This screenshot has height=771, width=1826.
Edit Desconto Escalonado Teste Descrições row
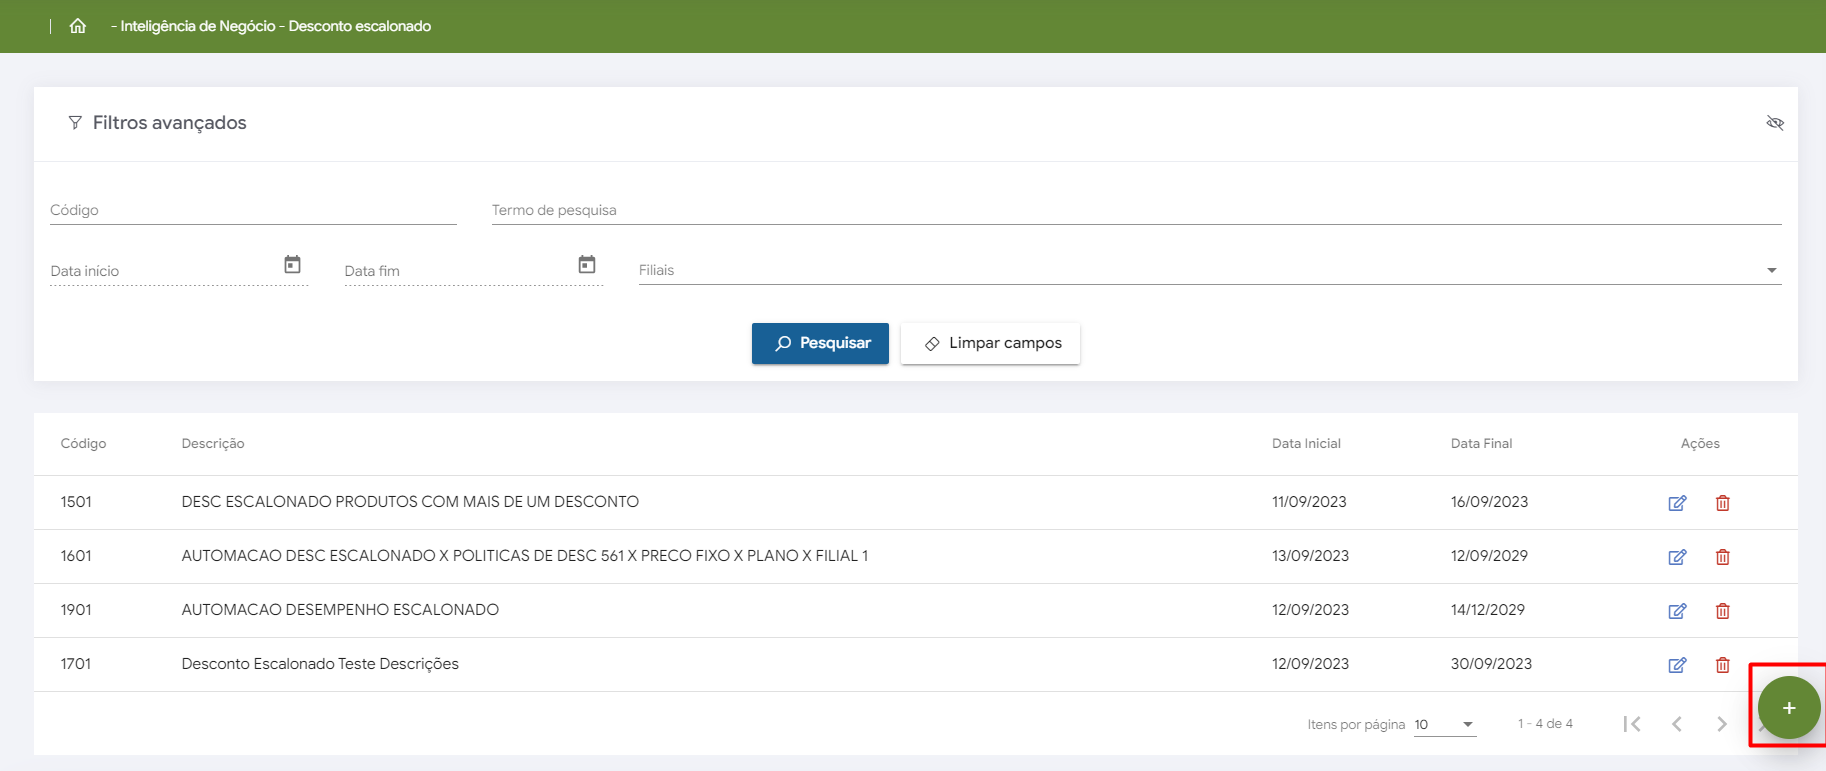pyautogui.click(x=1677, y=665)
